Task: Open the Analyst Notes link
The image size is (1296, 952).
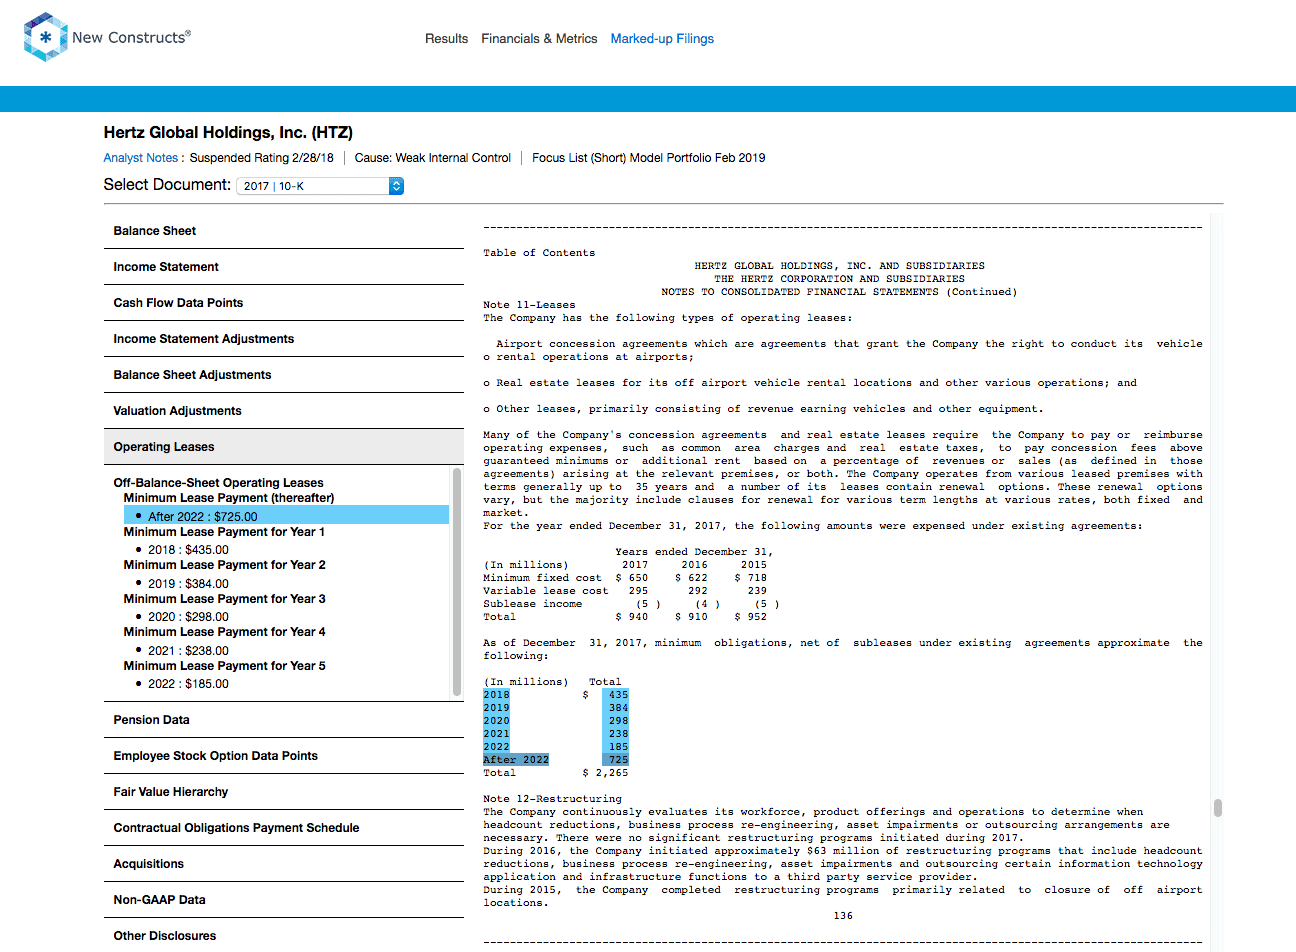Action: 141,158
